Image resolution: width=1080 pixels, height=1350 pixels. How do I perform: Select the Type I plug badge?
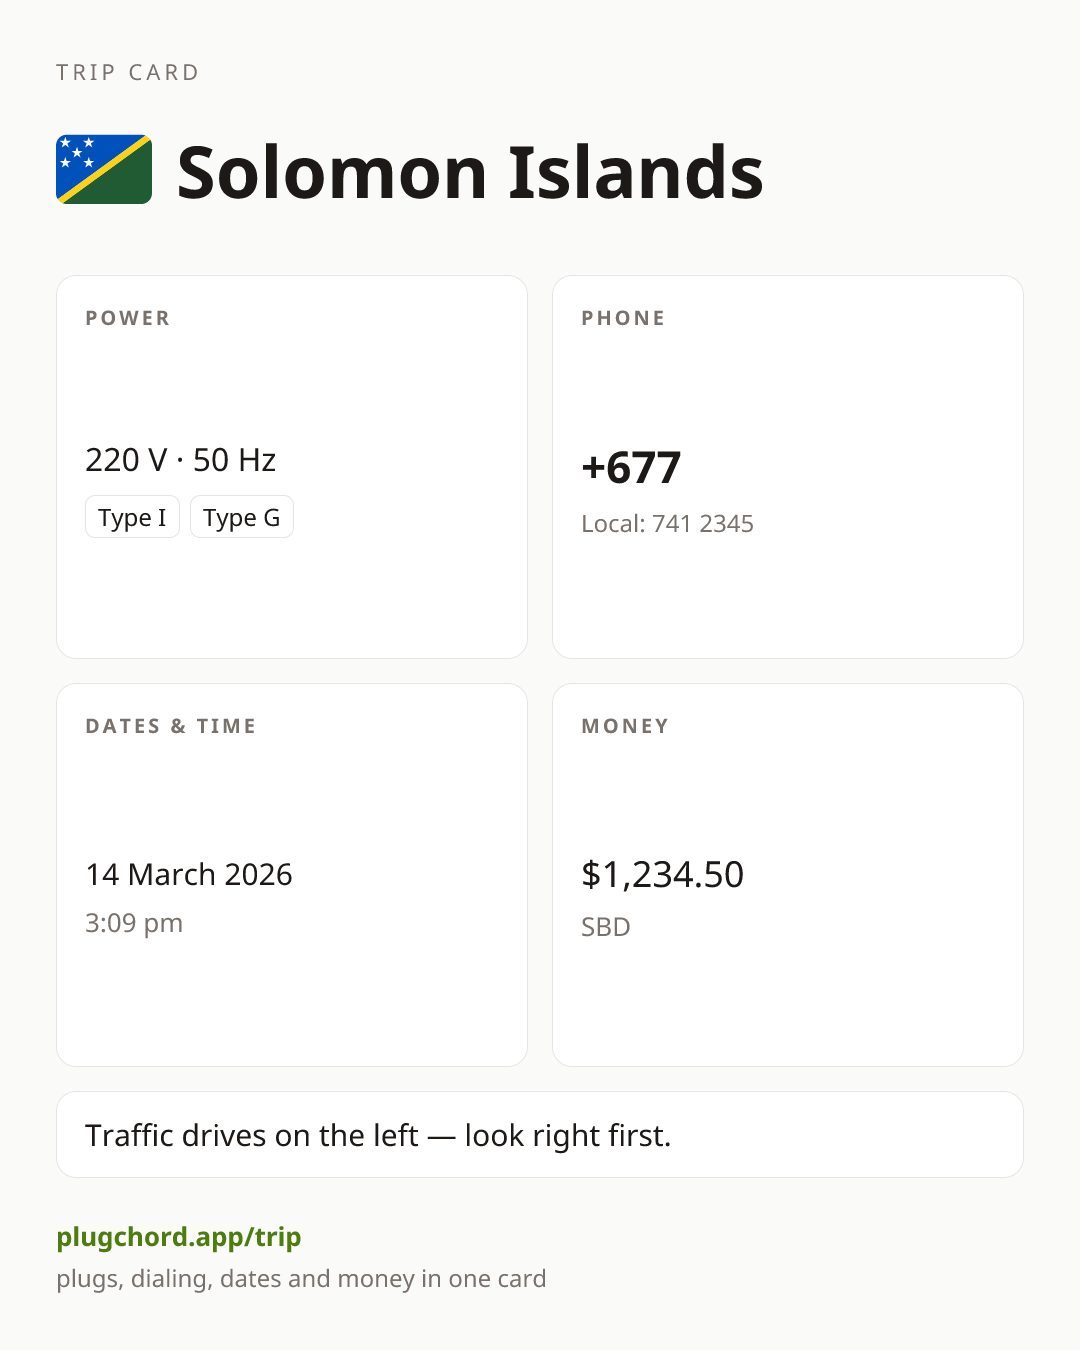(x=132, y=517)
